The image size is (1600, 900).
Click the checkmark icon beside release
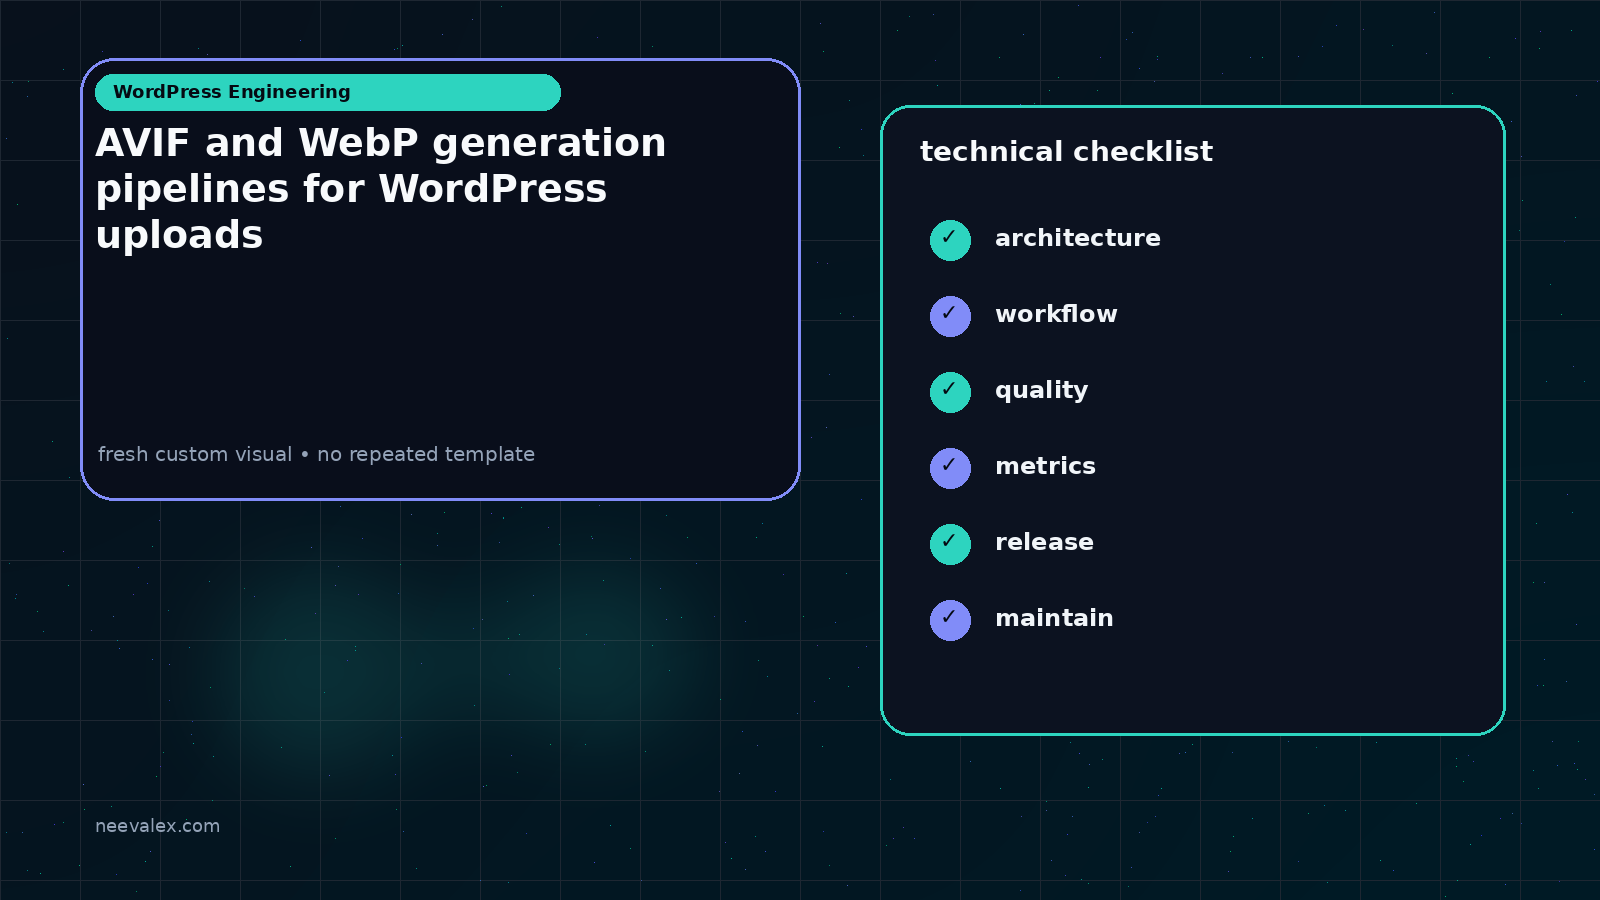click(x=950, y=544)
